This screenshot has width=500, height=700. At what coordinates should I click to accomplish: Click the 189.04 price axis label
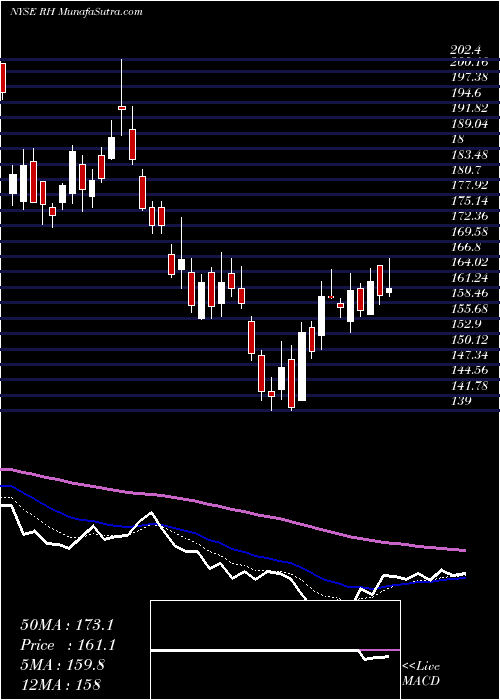472,124
